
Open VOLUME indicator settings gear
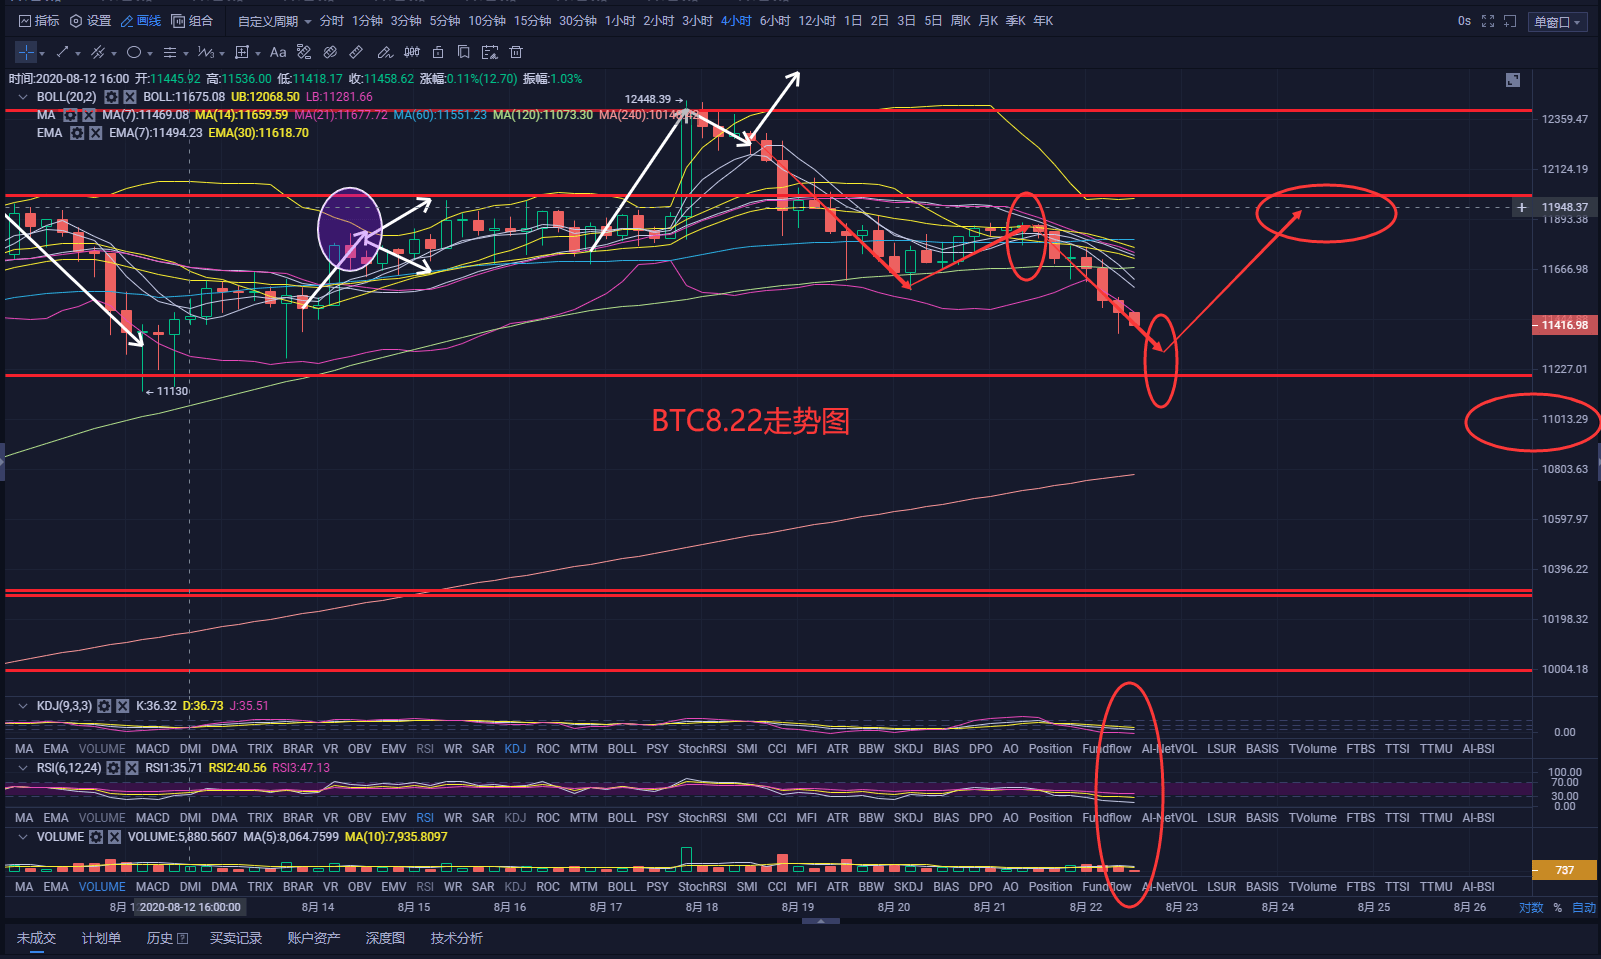coord(96,837)
